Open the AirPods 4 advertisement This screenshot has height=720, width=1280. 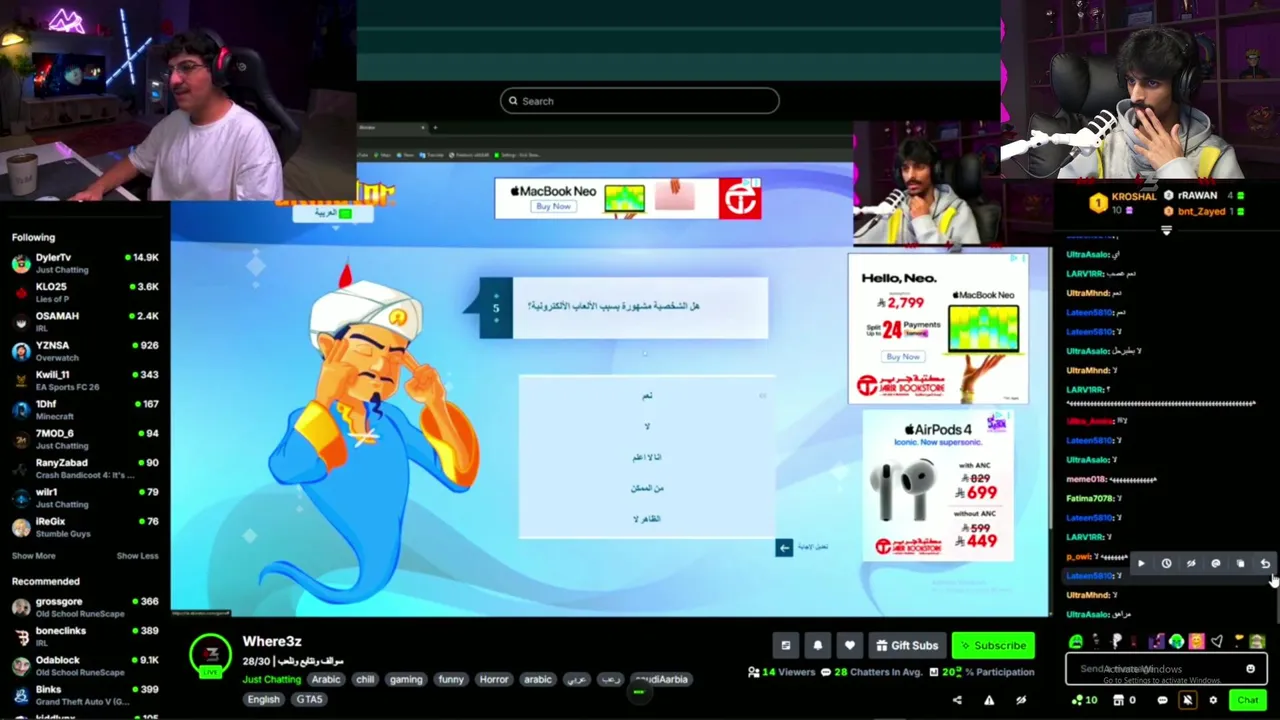pyautogui.click(x=938, y=487)
